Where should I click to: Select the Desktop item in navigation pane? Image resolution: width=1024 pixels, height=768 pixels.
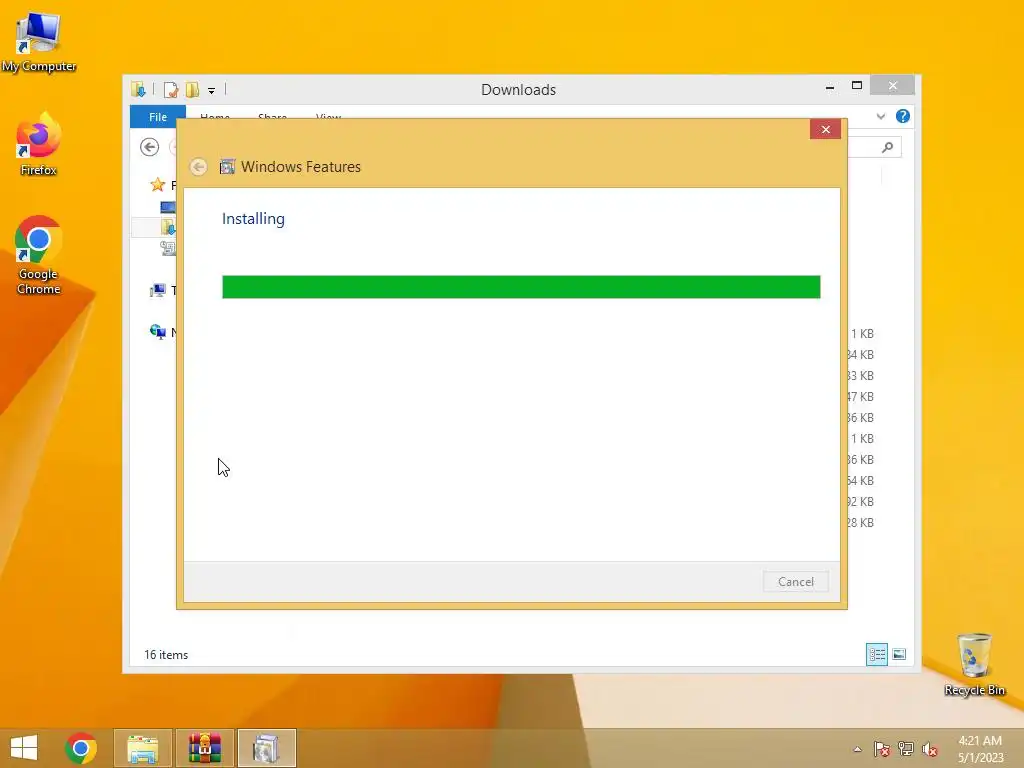(168, 207)
